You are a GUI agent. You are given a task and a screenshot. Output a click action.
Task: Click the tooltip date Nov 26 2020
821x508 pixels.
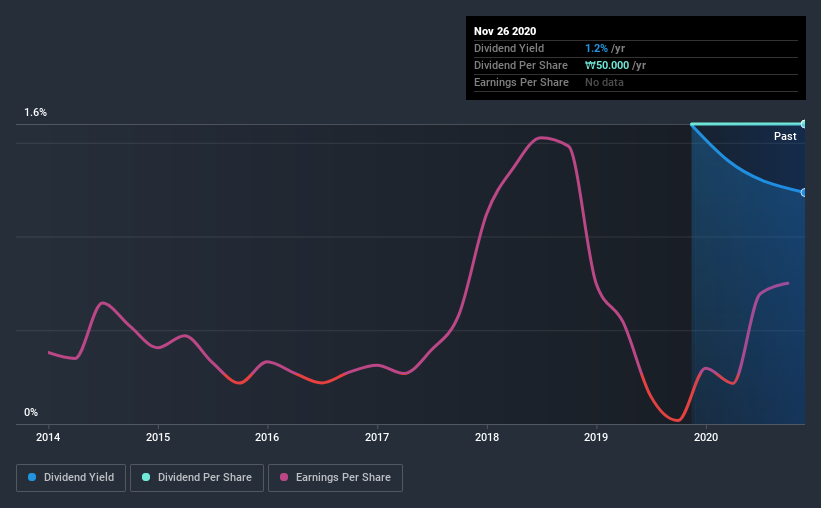[x=505, y=31]
